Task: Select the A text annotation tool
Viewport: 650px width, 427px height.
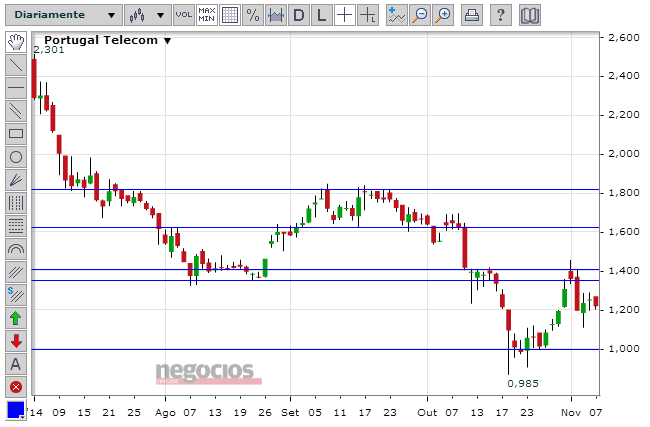Action: (16, 364)
